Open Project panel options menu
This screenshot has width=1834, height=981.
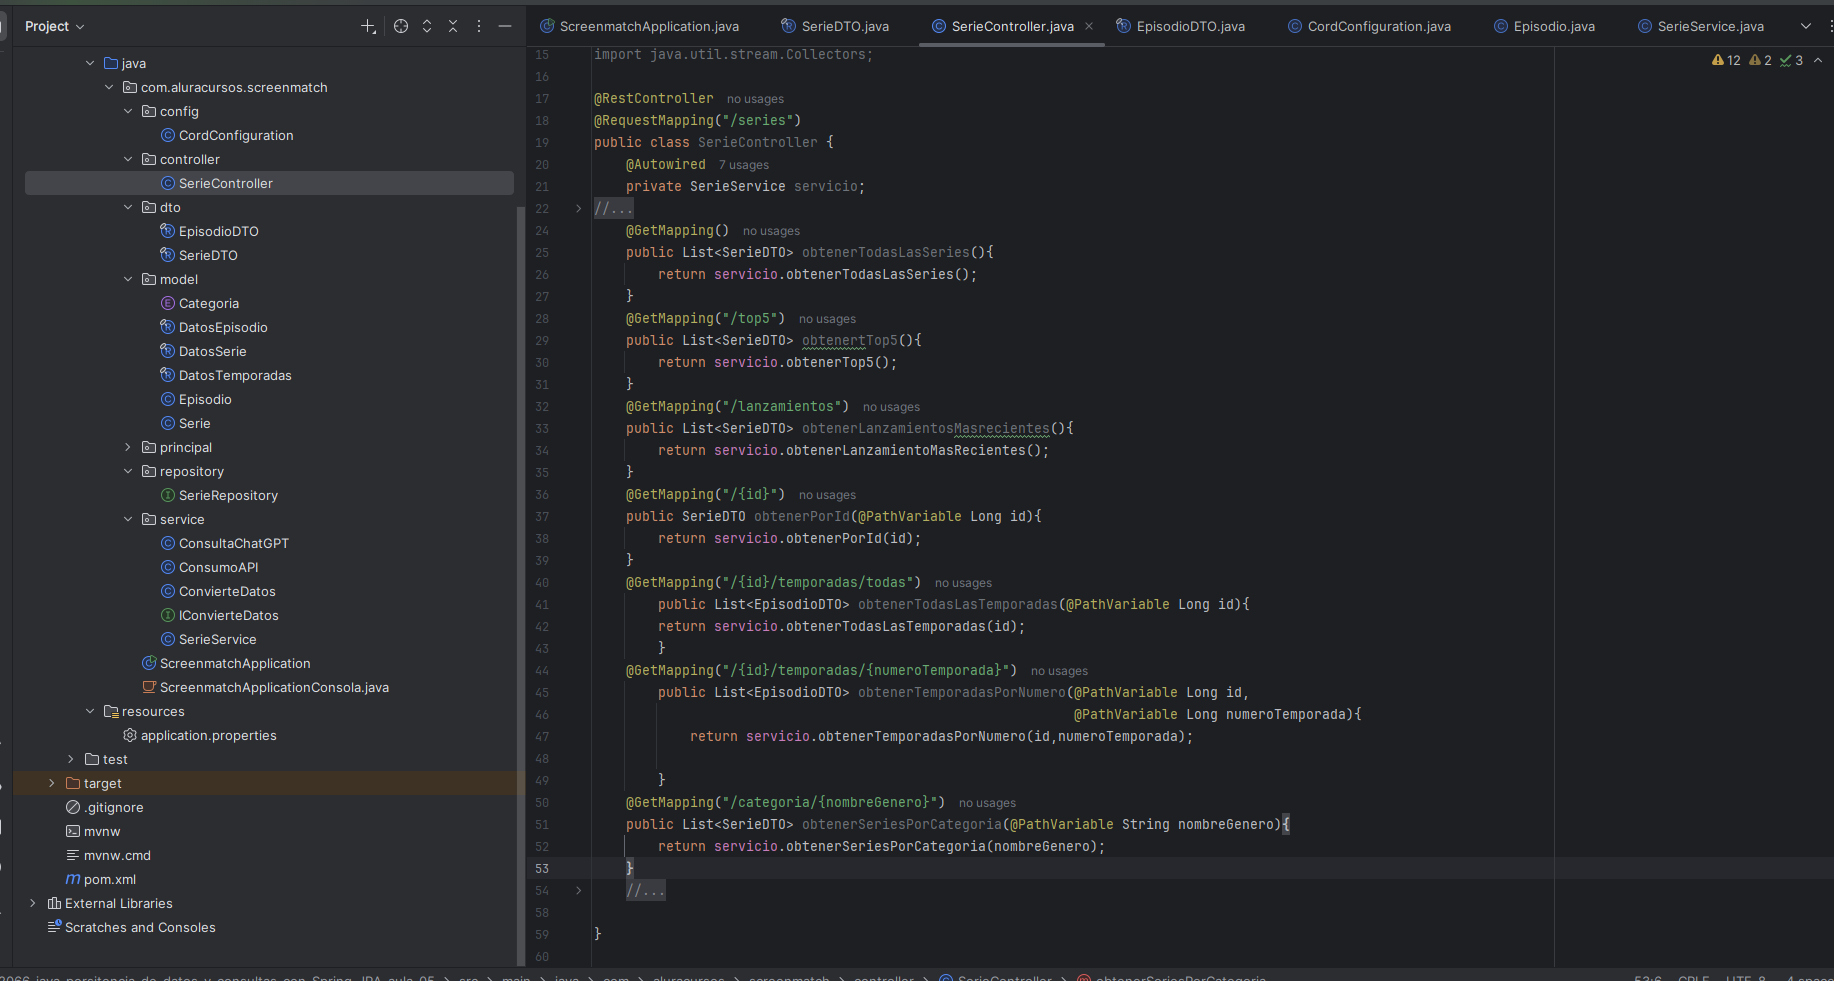(x=479, y=26)
